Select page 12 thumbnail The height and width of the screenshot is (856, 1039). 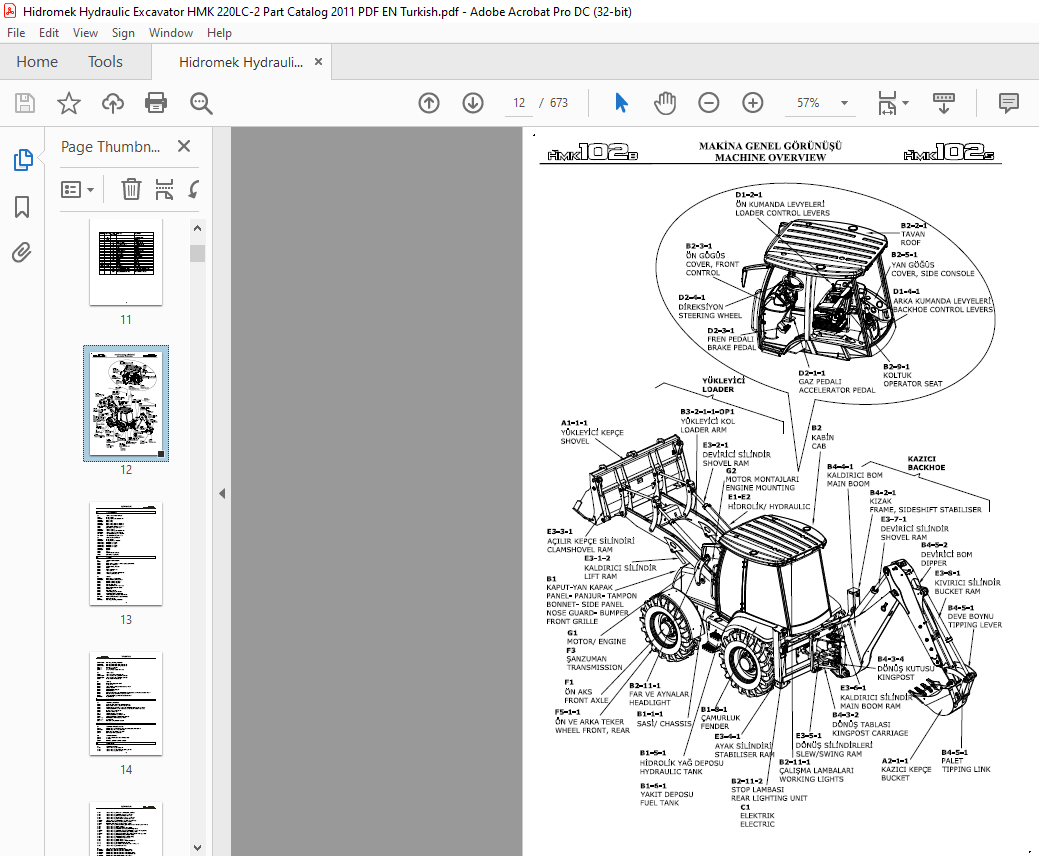[126, 403]
